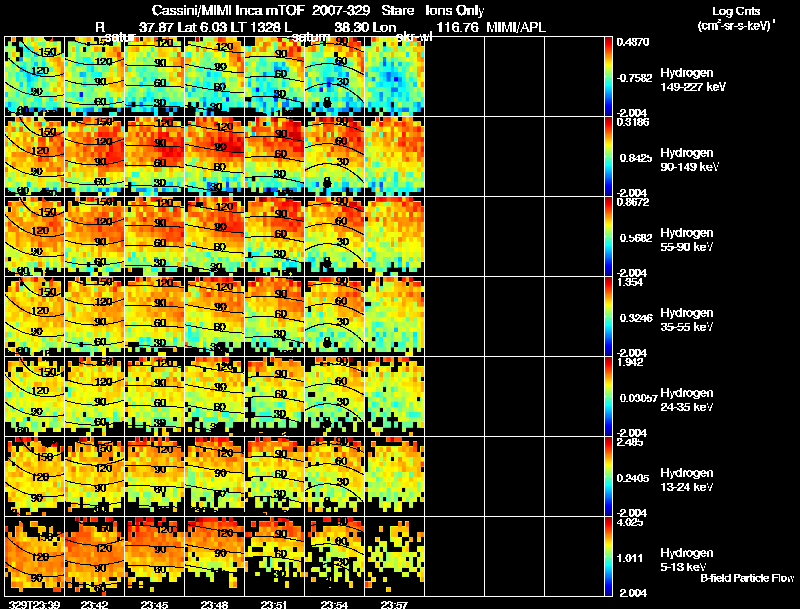800x609 pixels.
Task: Select the 55-90 keV image panel at 23:48
Action: tap(215, 237)
